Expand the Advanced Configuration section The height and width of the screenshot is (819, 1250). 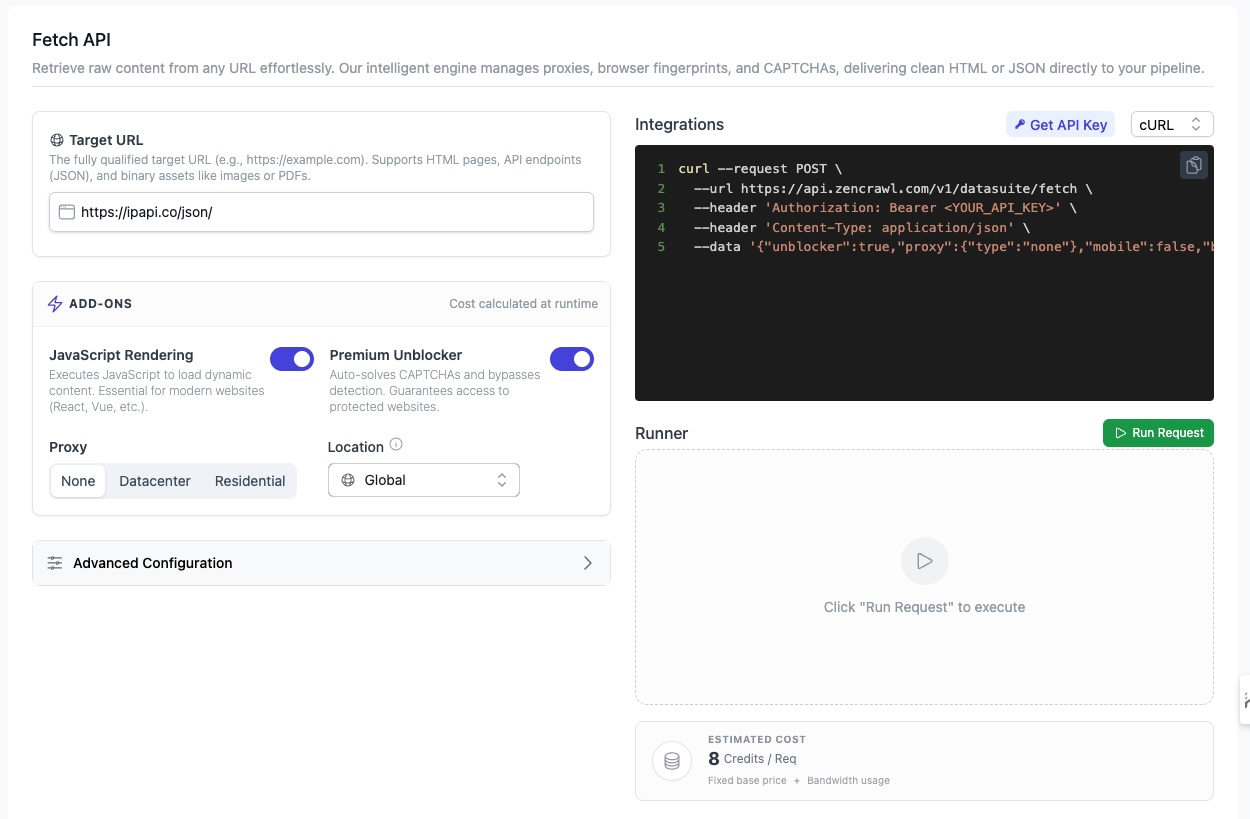click(x=321, y=563)
